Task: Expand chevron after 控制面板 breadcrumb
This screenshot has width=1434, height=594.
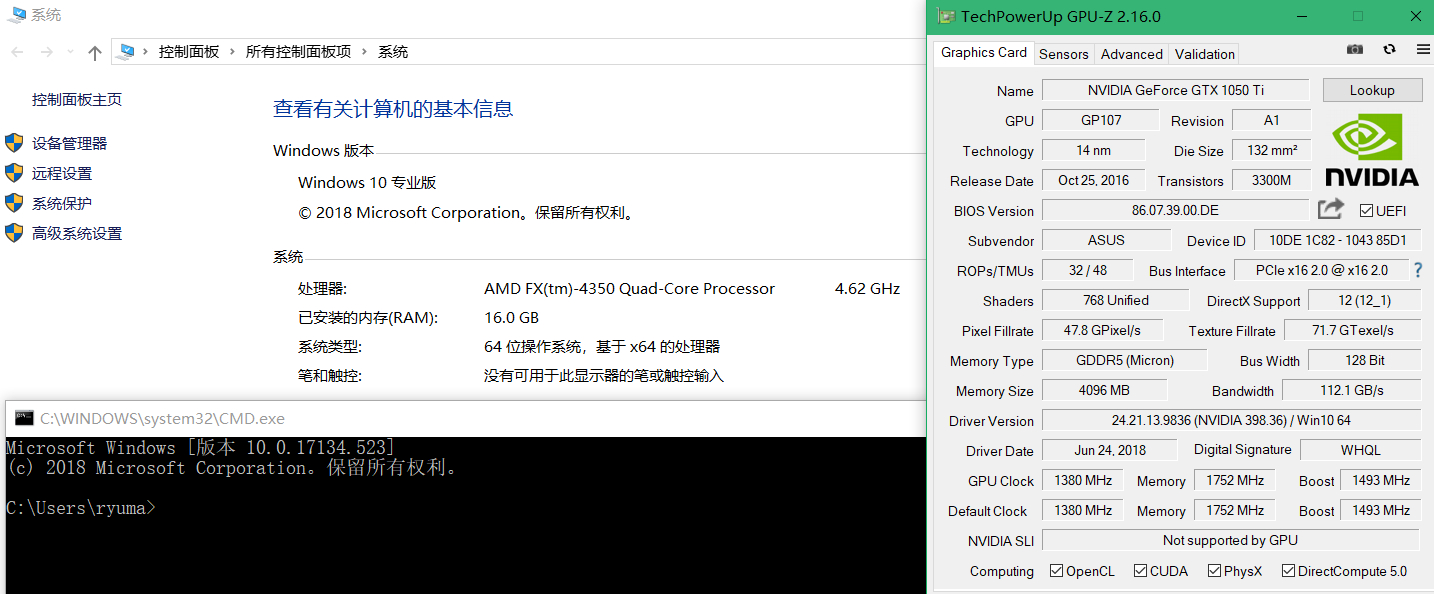Action: pos(232,52)
